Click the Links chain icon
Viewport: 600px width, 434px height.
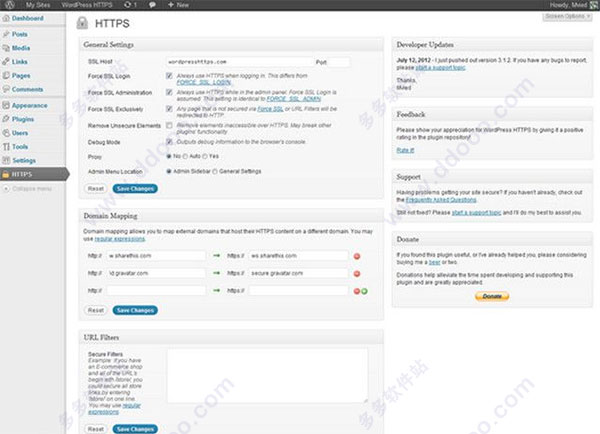6,62
